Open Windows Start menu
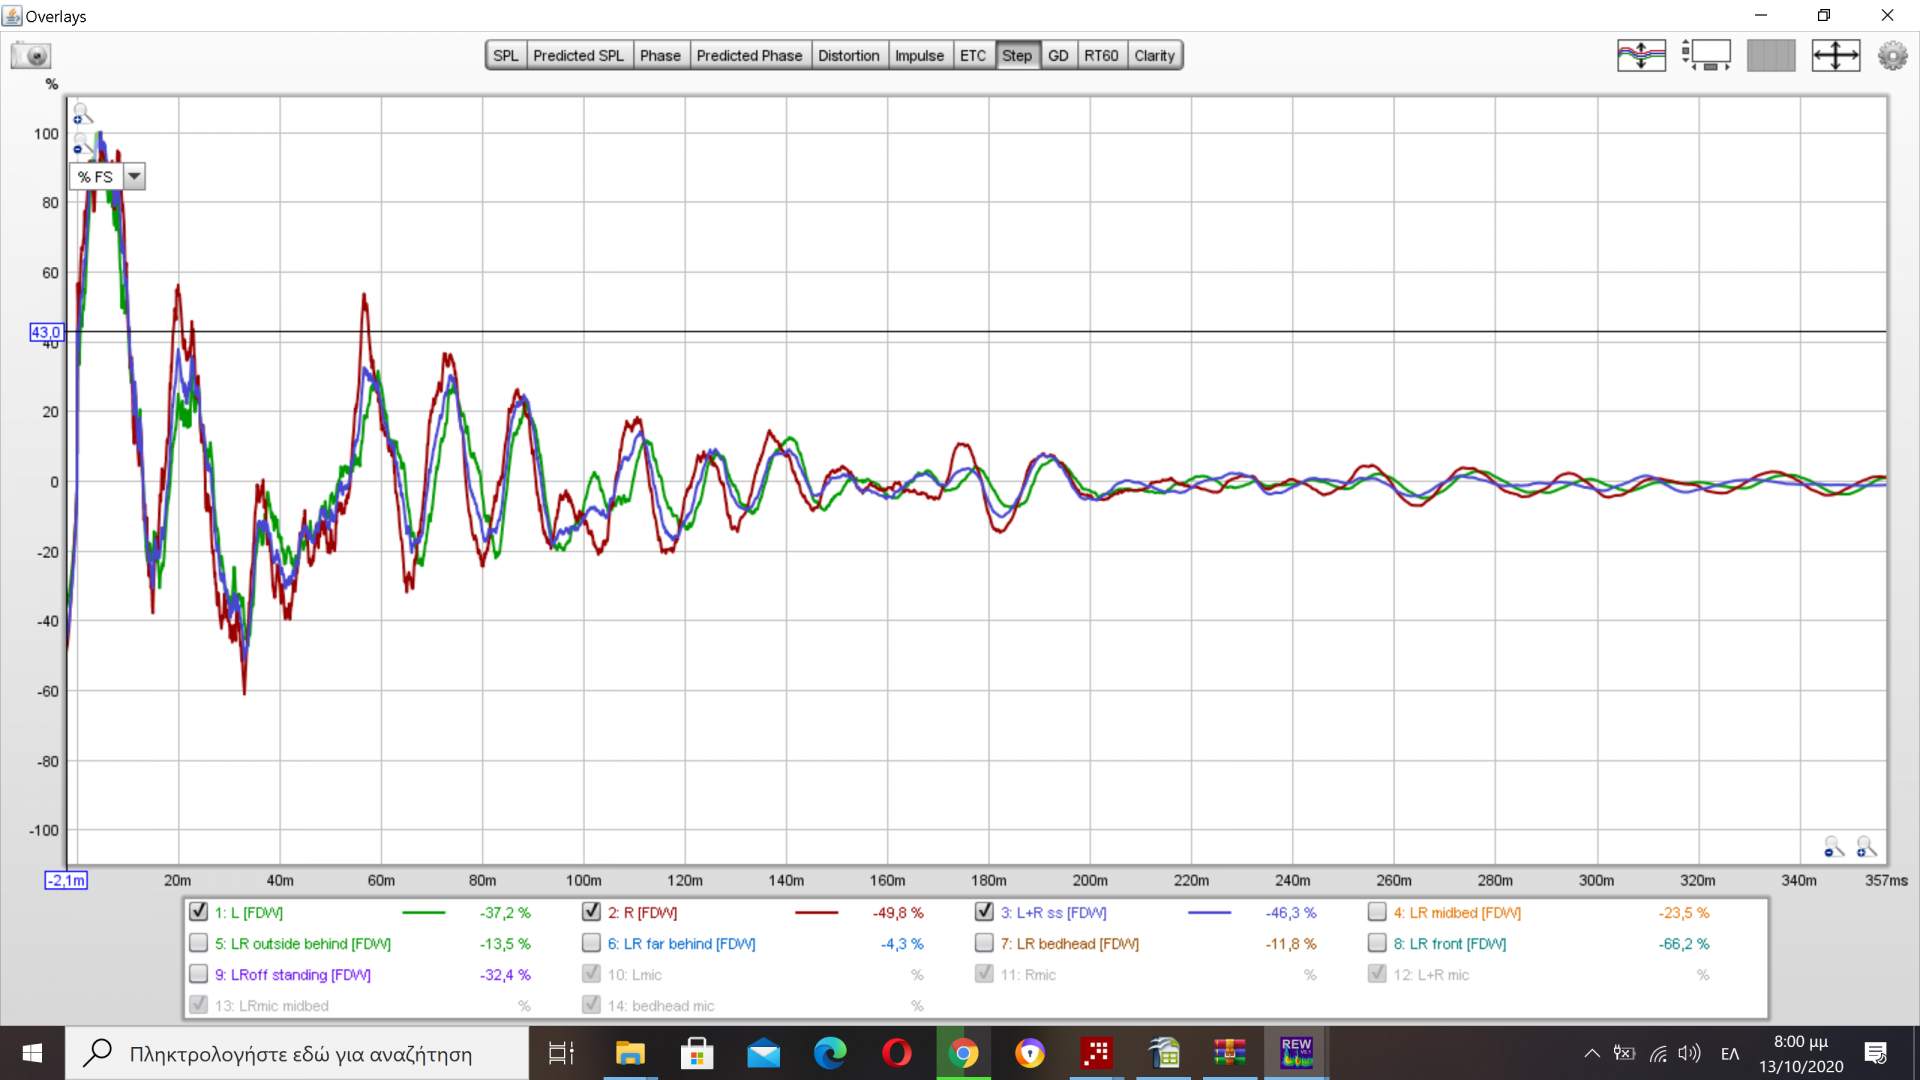 (x=32, y=1053)
